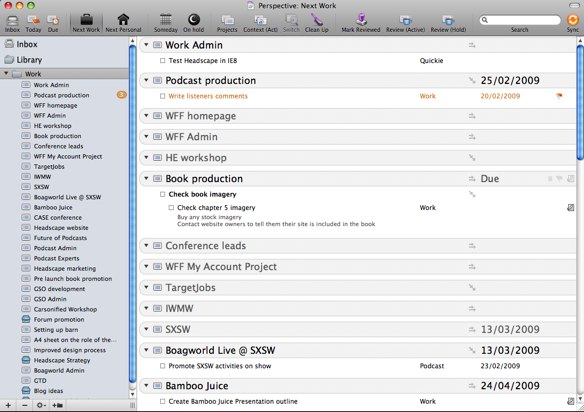The image size is (584, 412).
Task: Click the 13/03/2009 date on SXSW header
Action: [x=510, y=329]
